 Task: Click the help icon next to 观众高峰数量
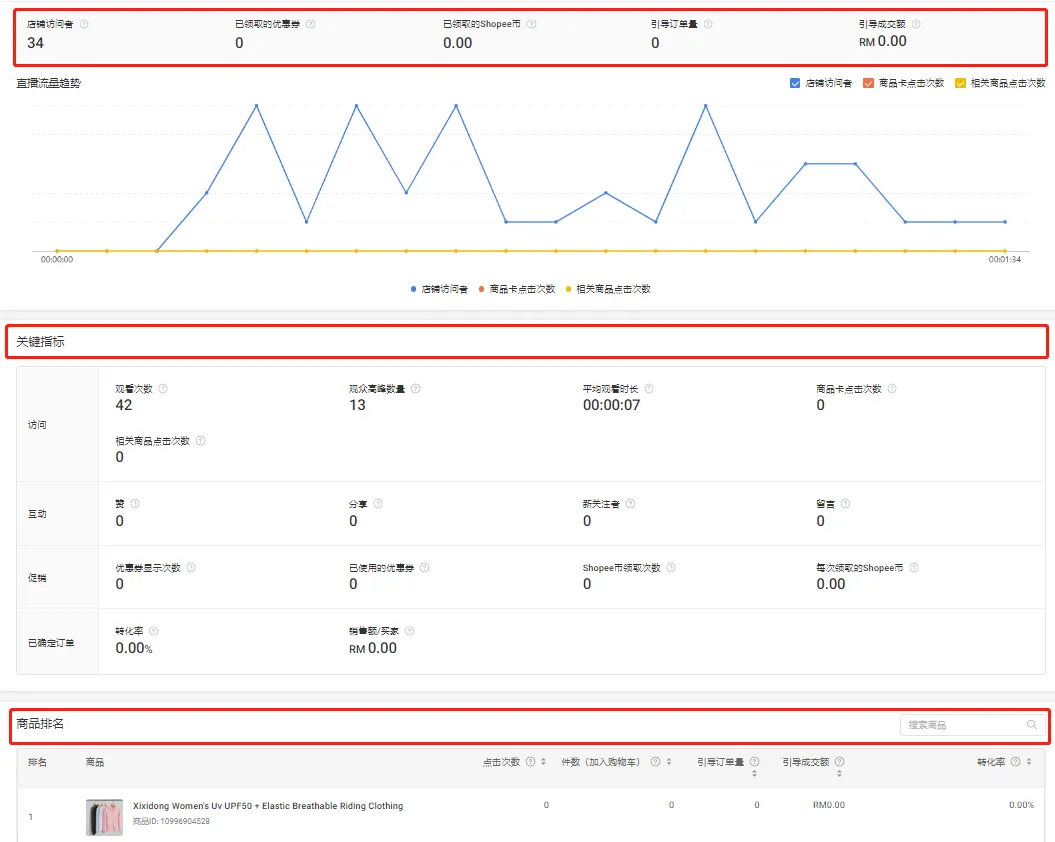(x=415, y=389)
